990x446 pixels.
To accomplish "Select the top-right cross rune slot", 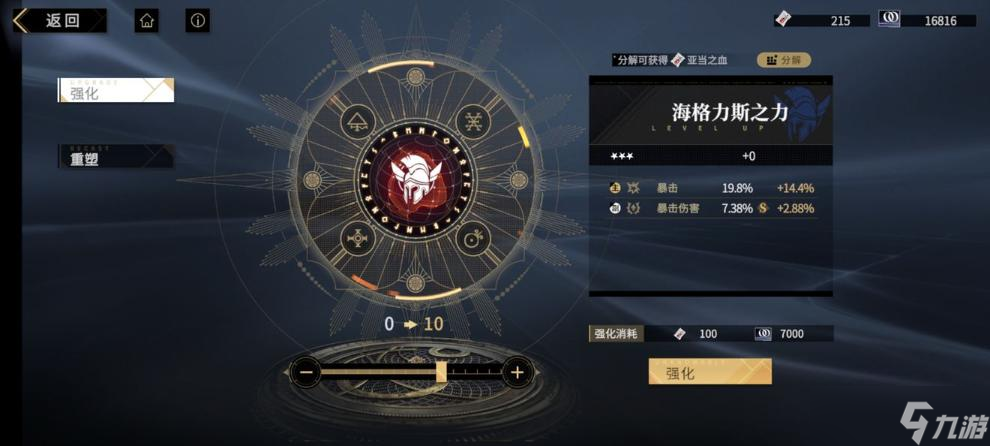I will [x=473, y=121].
